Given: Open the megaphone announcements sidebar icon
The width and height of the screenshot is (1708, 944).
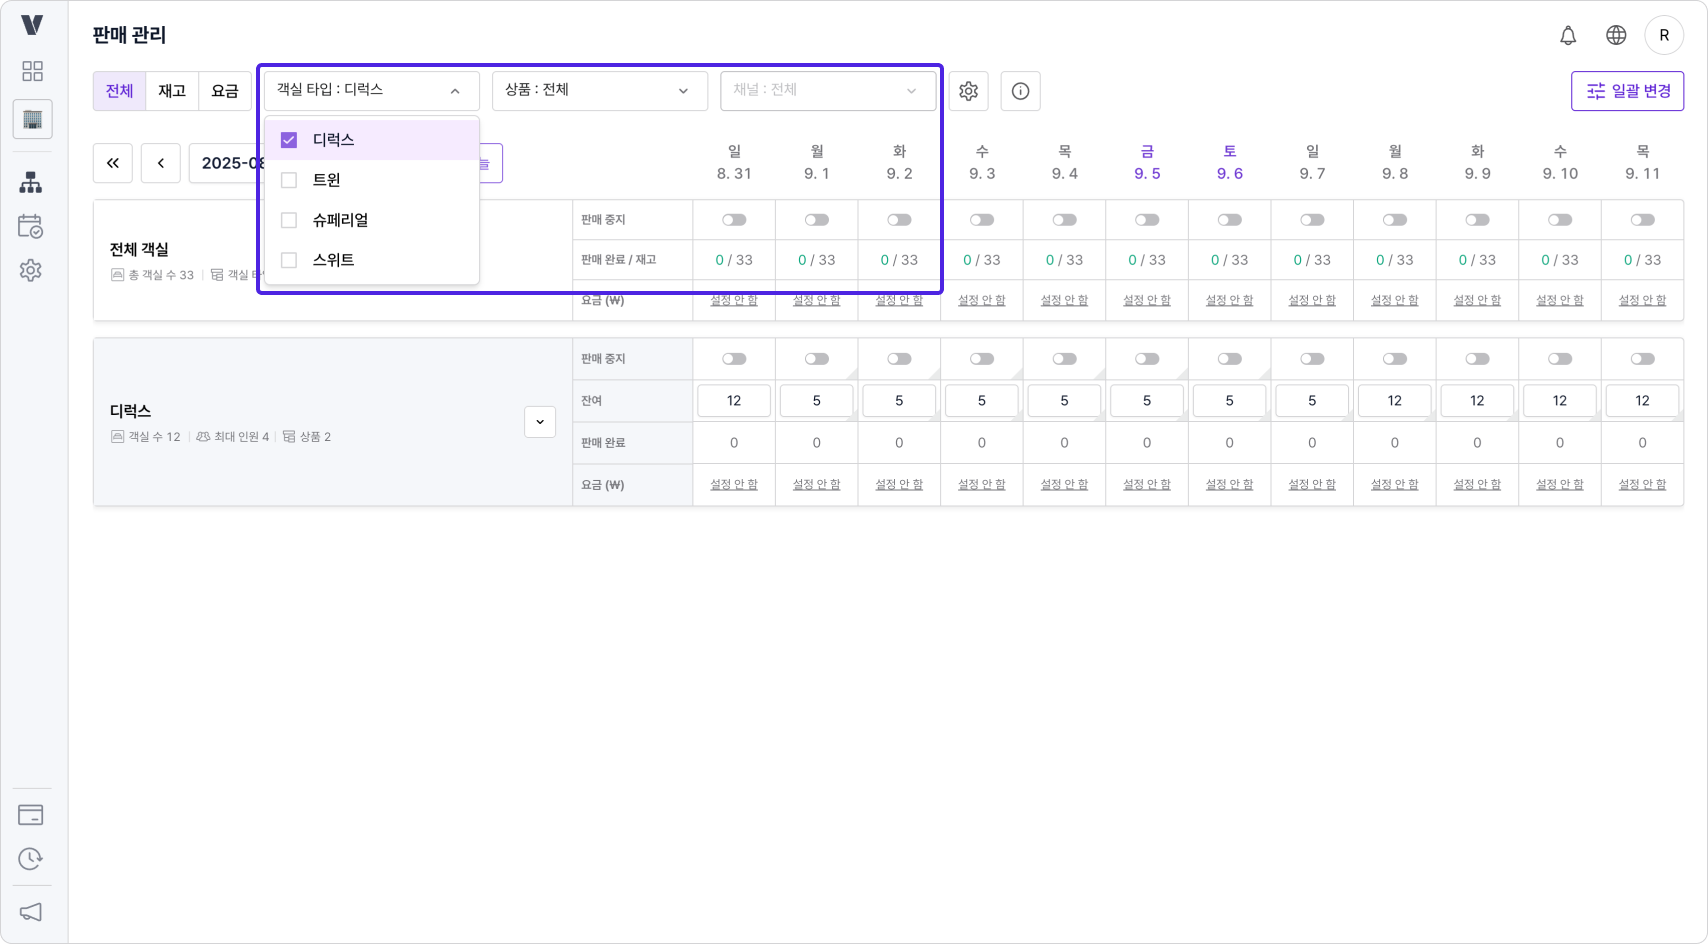Looking at the screenshot, I should coord(31,912).
